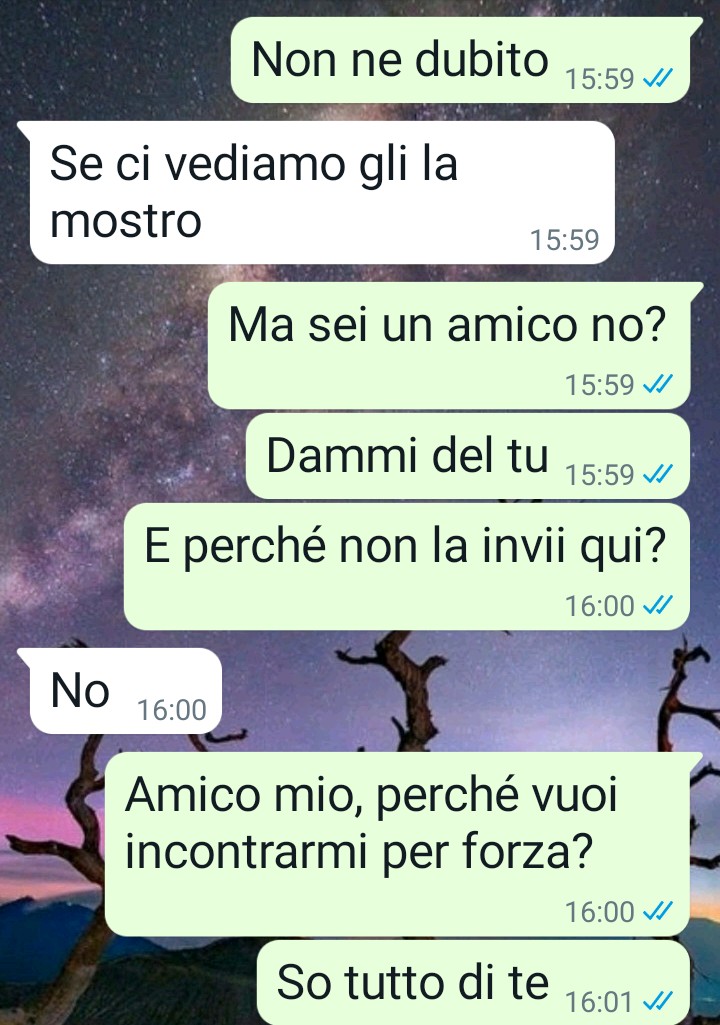Tap the "Ma sei un amico no?" bubble

click(x=450, y=346)
